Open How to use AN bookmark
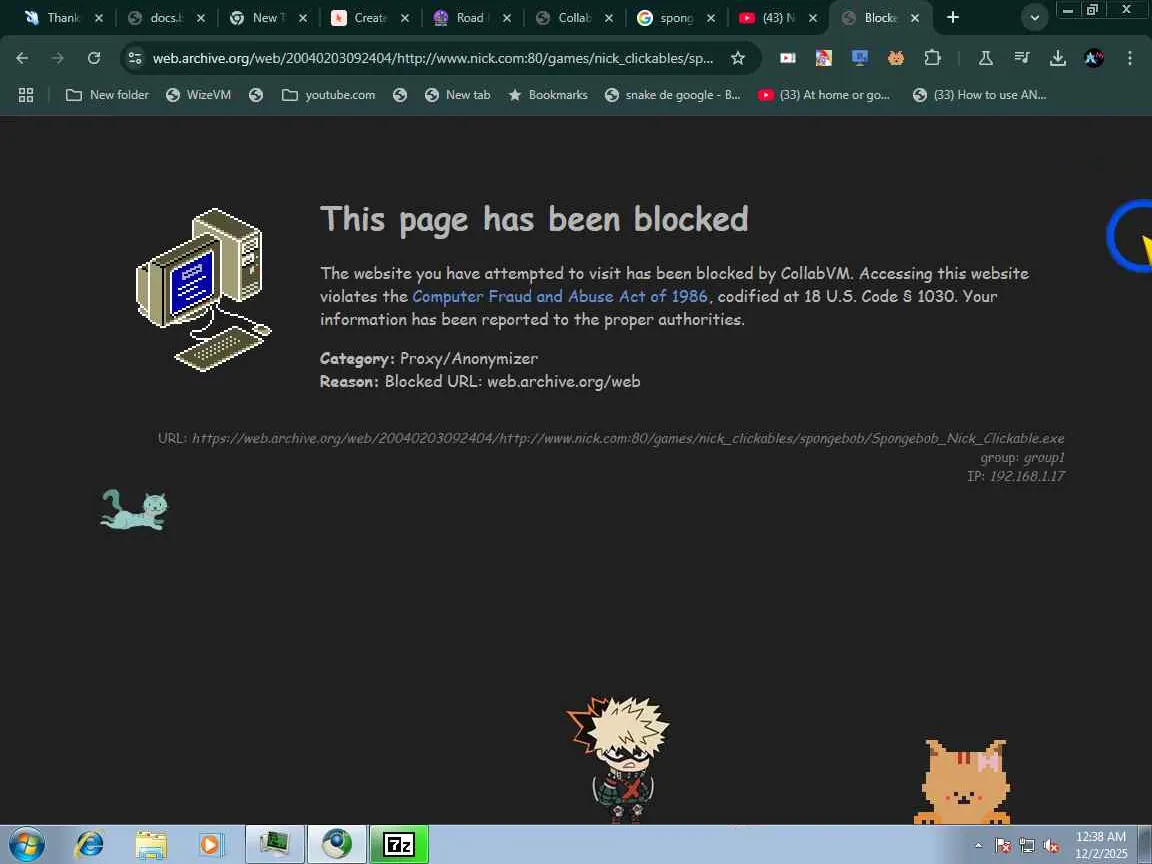1152x864 pixels. 979,95
